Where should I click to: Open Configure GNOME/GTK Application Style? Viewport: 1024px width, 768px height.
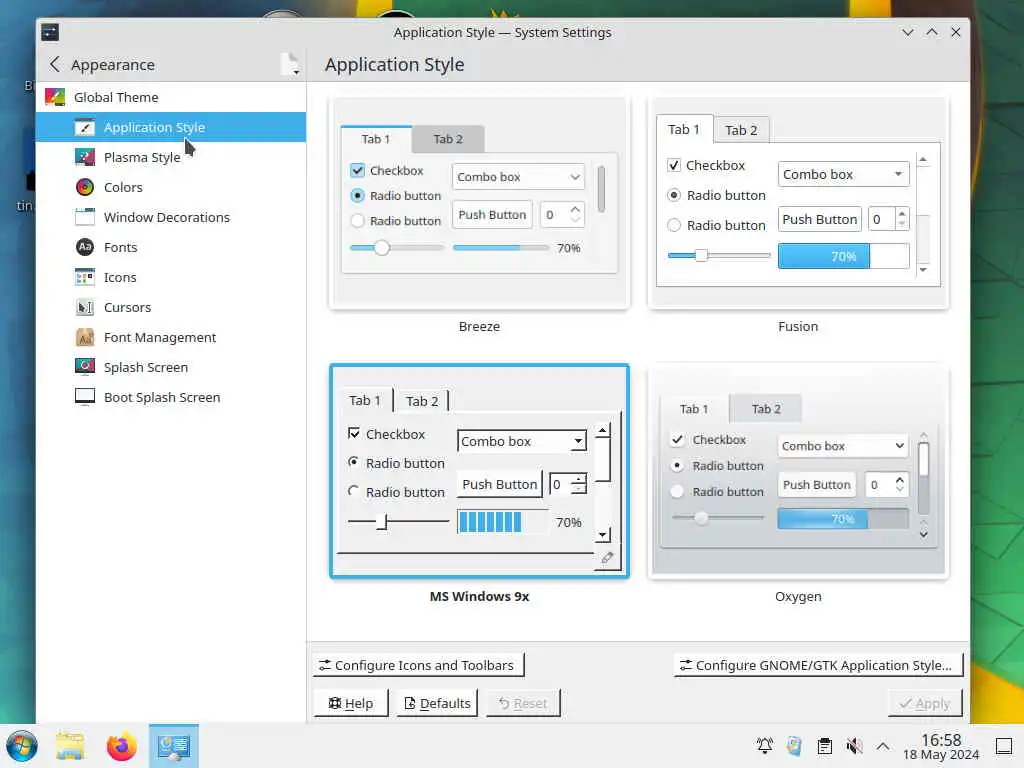coord(818,665)
